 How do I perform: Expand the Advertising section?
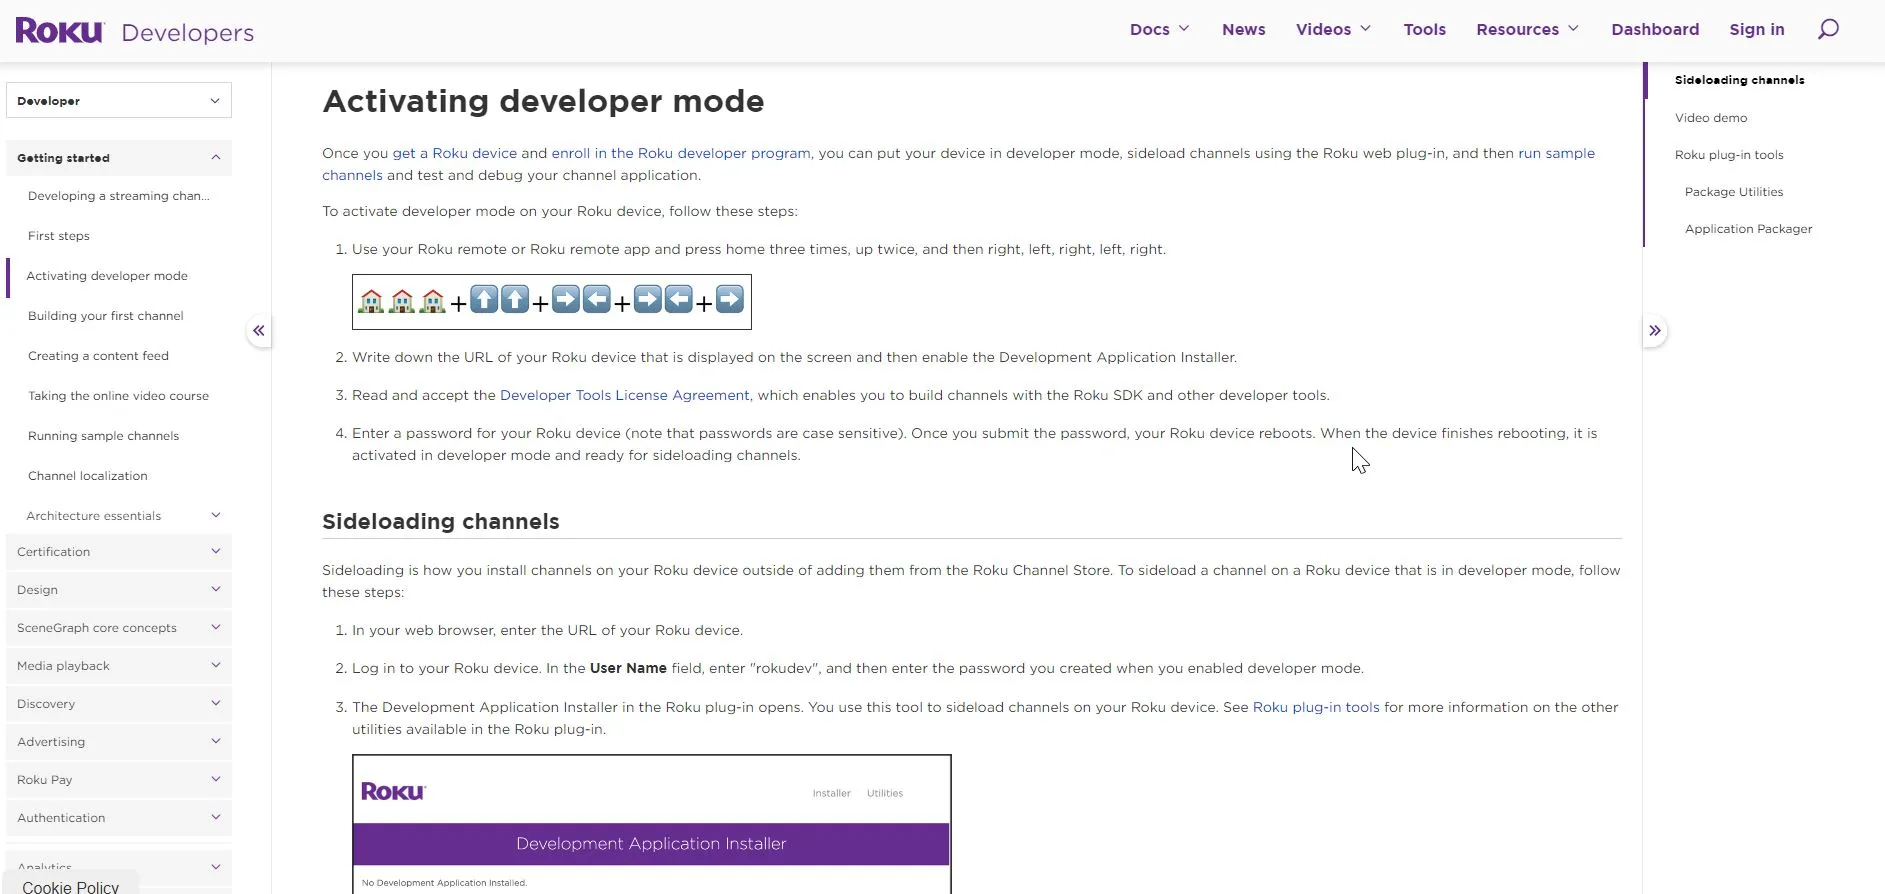[119, 742]
